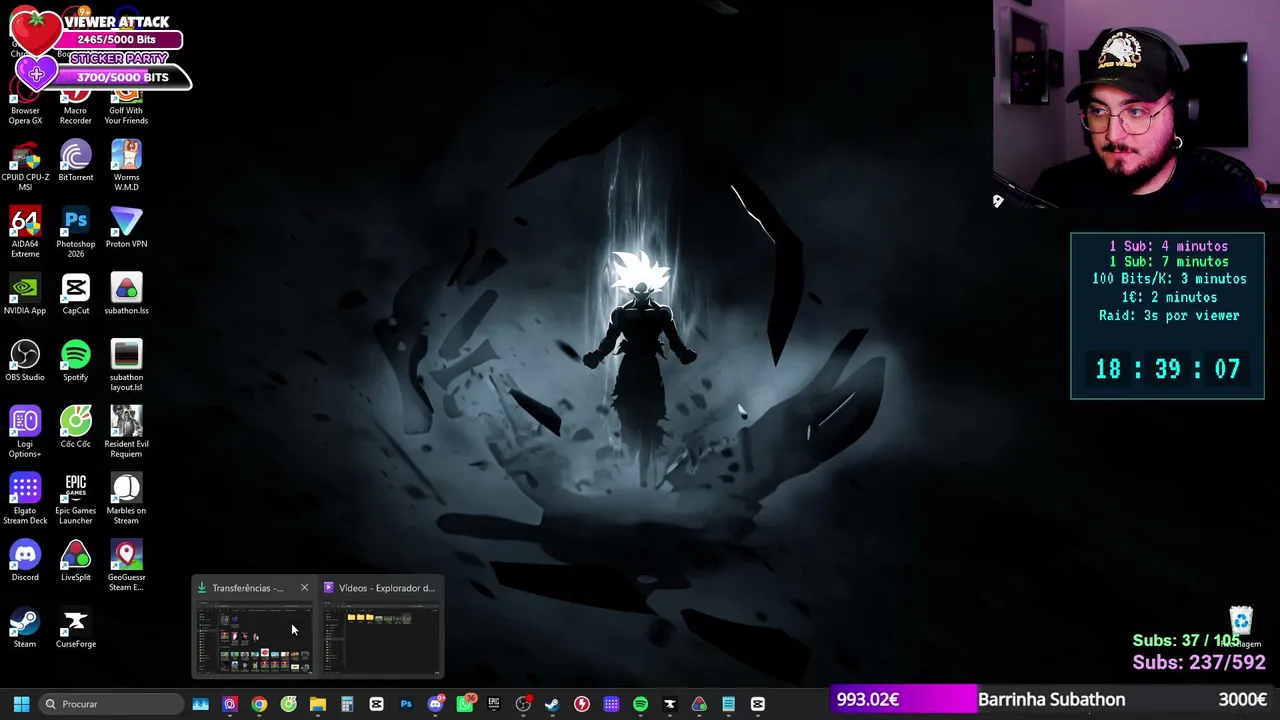Select the CapCut desktop shortcut

pyautogui.click(x=75, y=294)
